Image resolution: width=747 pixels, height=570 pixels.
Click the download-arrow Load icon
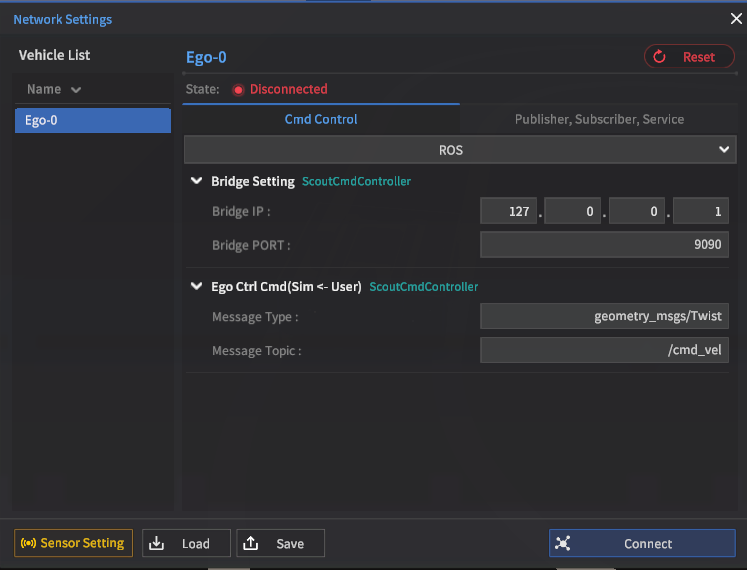pos(156,543)
